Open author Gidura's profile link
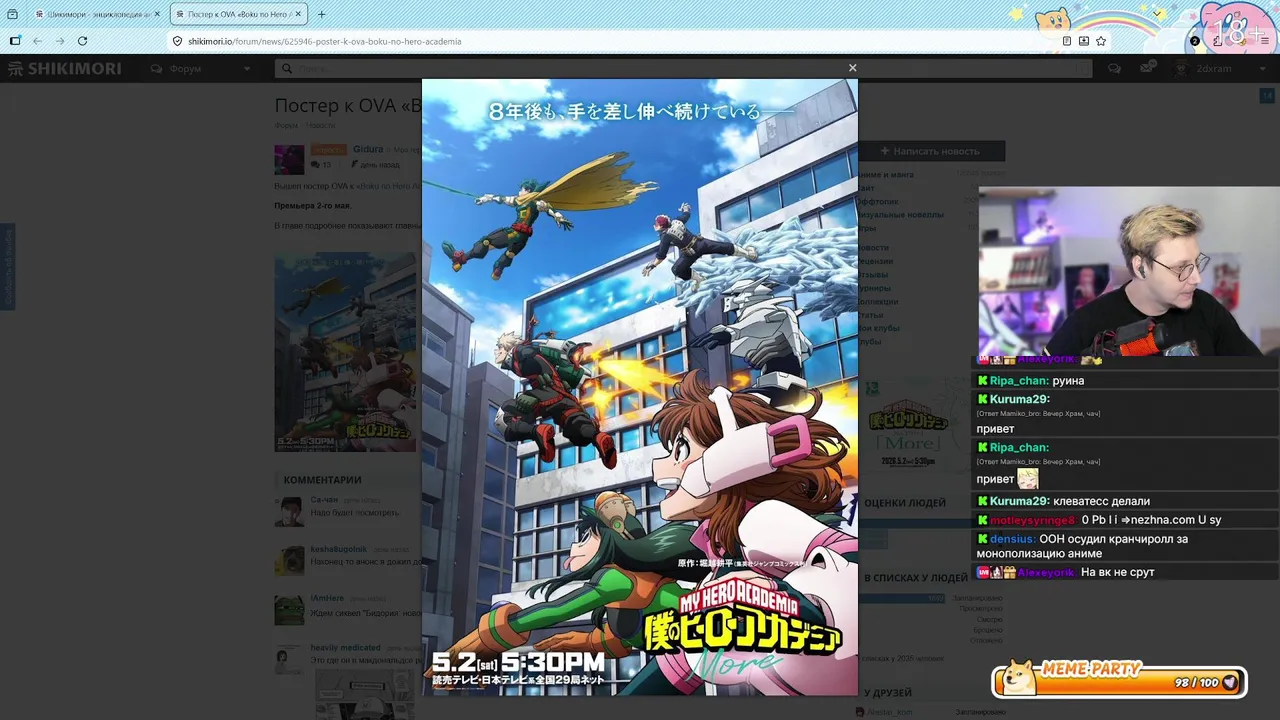 [x=367, y=149]
